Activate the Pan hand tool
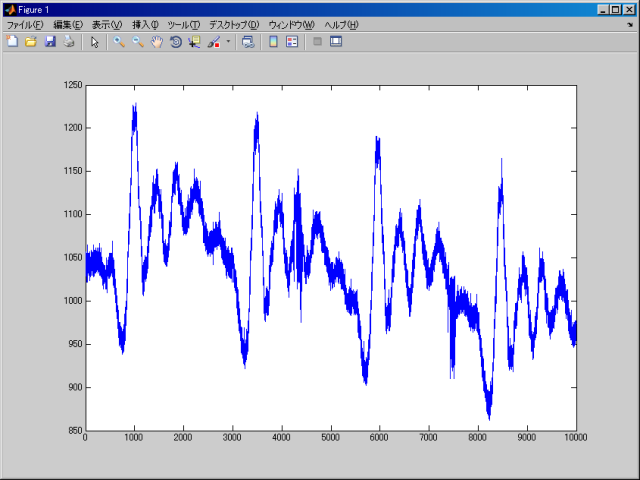Image resolution: width=640 pixels, height=480 pixels. pos(156,42)
